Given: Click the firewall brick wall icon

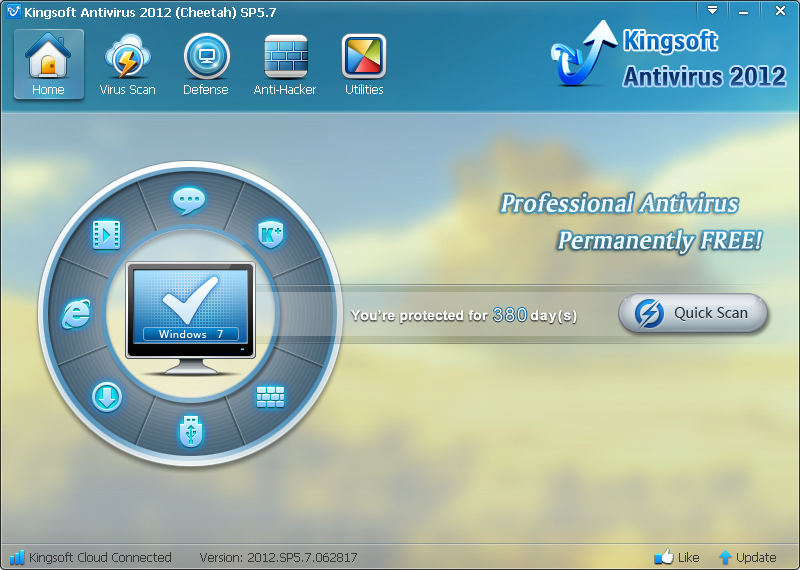Looking at the screenshot, I should point(270,397).
